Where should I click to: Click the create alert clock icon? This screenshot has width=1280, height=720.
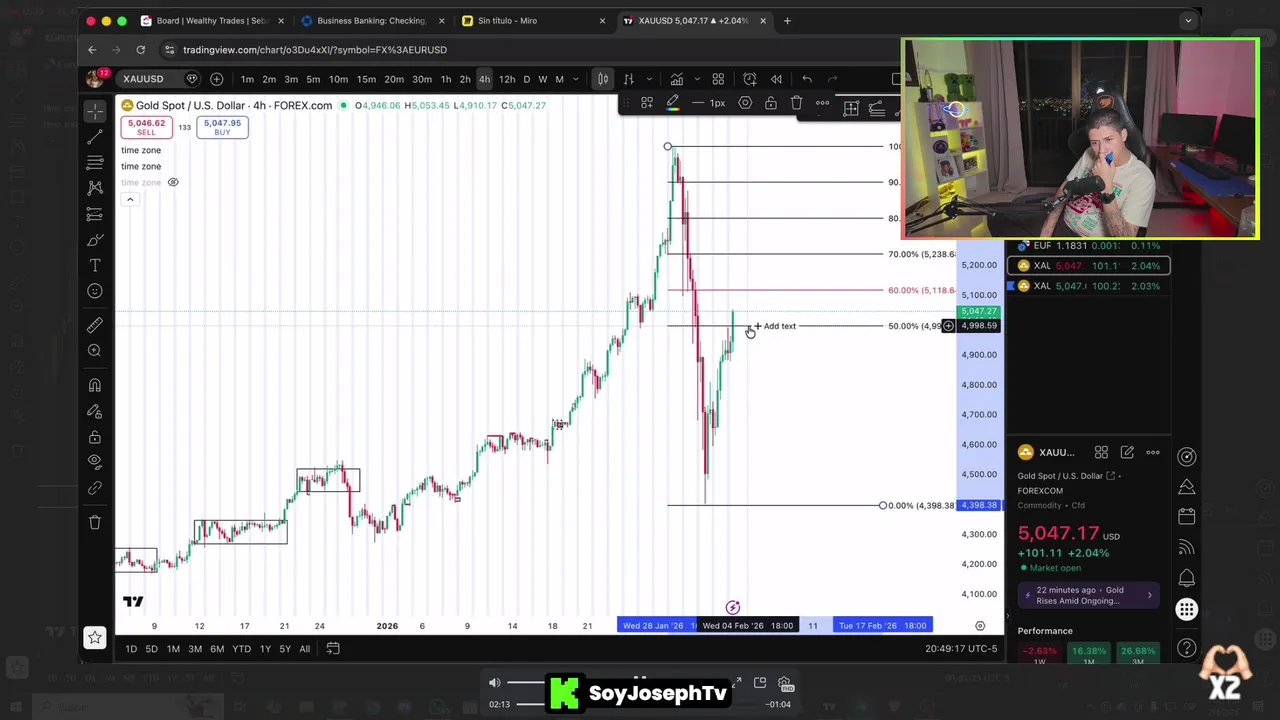point(750,79)
